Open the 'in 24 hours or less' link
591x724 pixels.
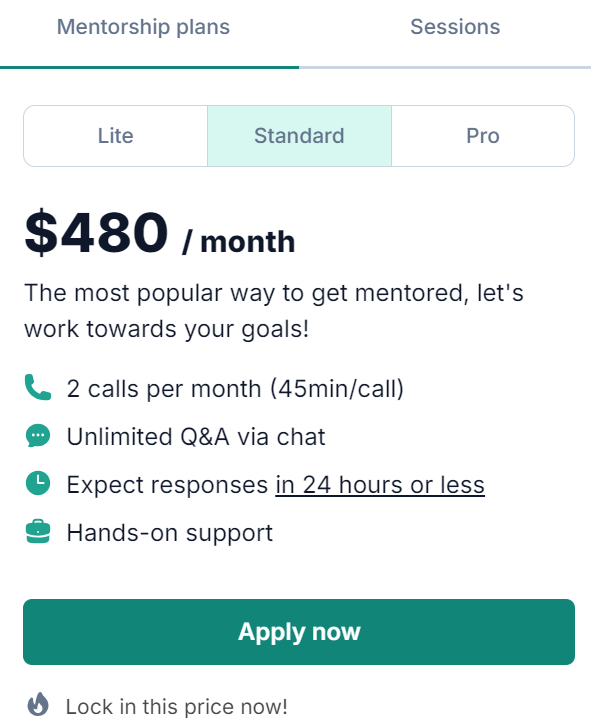[380, 485]
